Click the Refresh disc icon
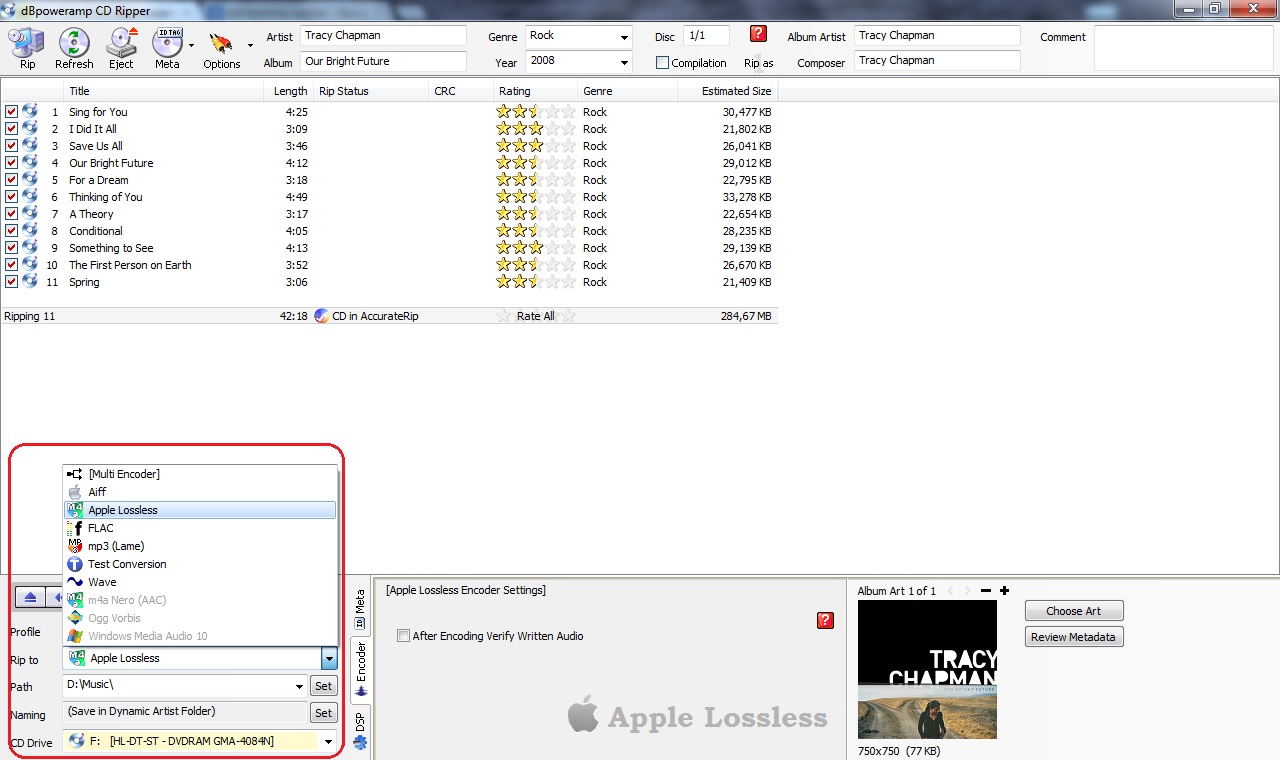Screen dimensions: 1280x760 pos(74,47)
